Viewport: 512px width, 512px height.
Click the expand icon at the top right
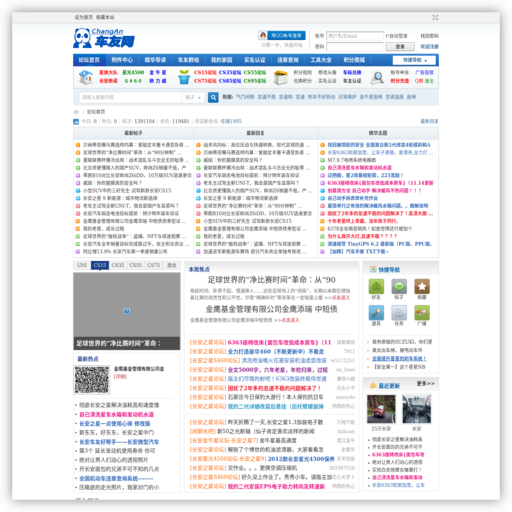[x=435, y=17]
